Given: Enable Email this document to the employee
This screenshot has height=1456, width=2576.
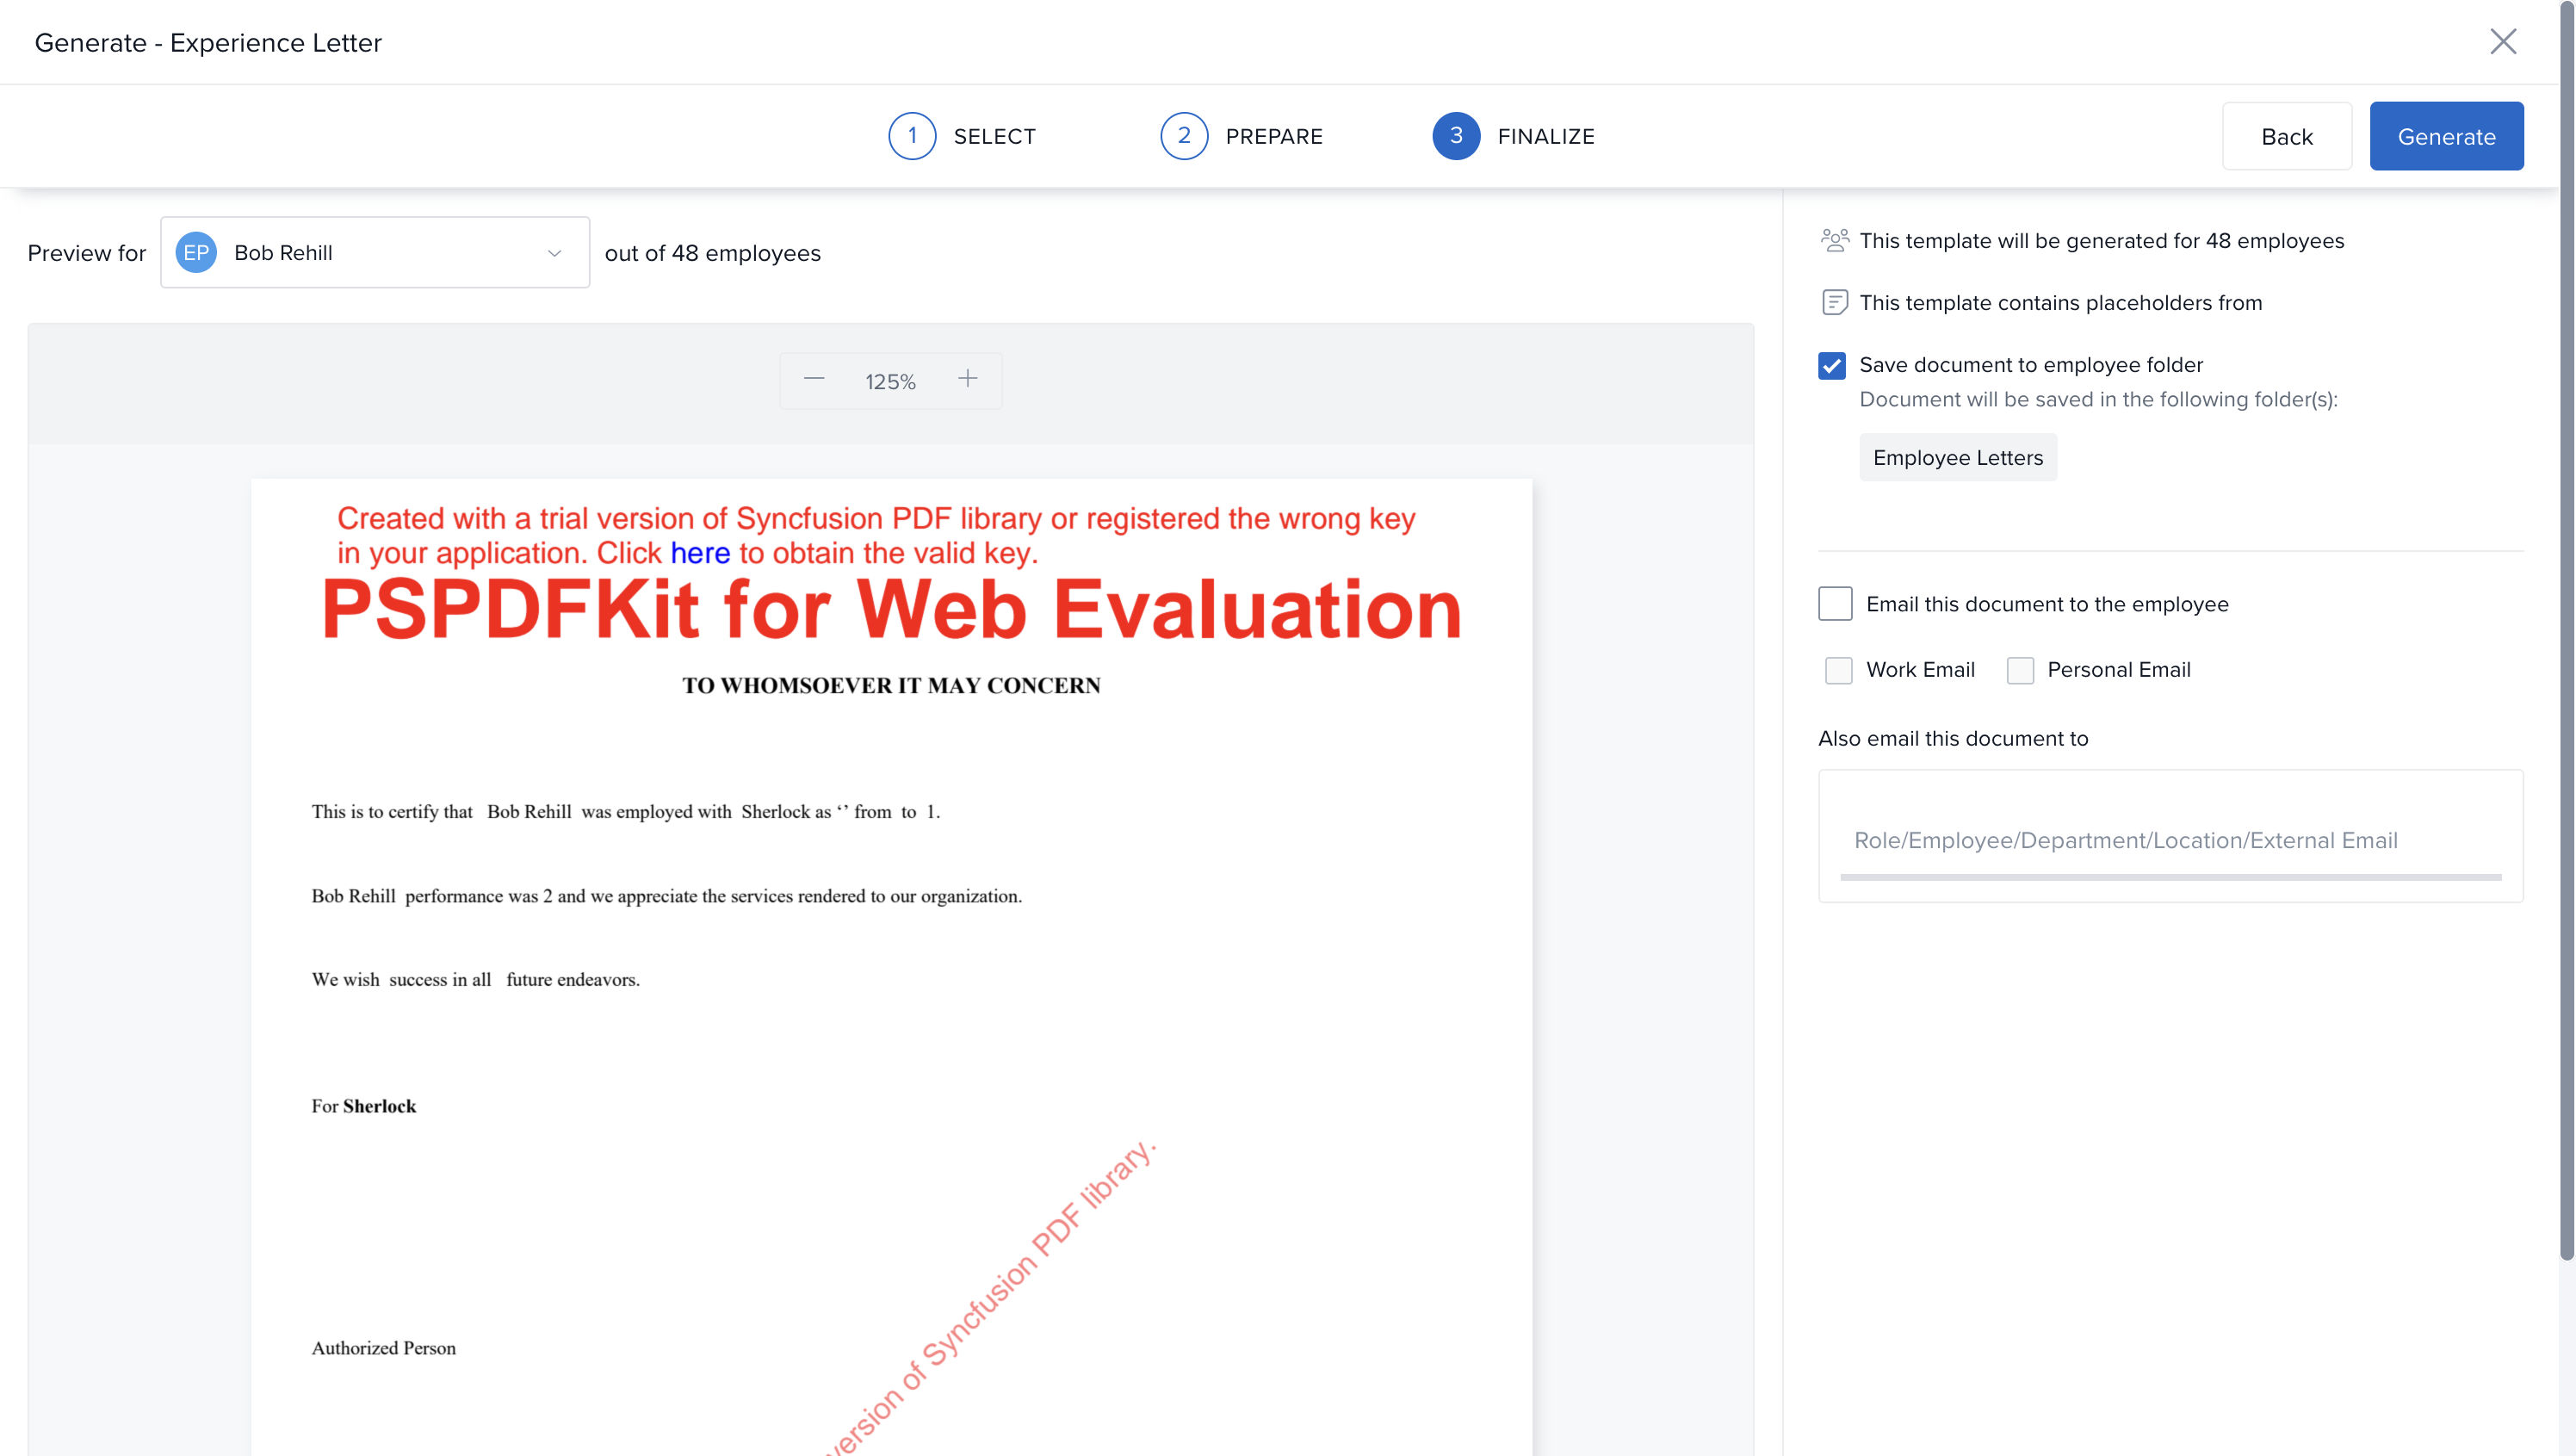Looking at the screenshot, I should [1835, 604].
